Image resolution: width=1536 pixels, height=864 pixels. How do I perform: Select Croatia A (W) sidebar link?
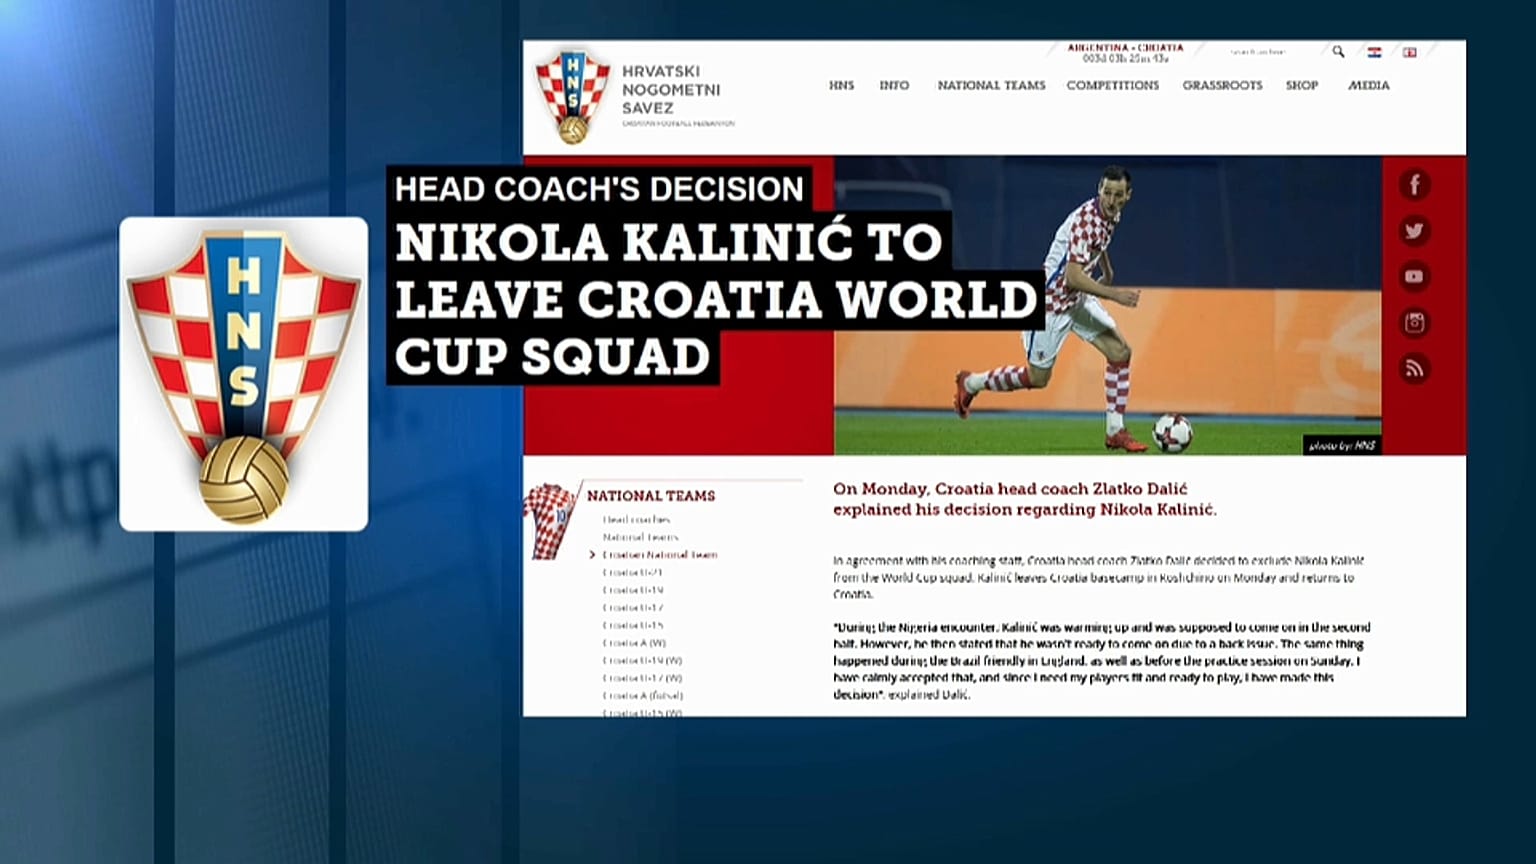(x=634, y=643)
